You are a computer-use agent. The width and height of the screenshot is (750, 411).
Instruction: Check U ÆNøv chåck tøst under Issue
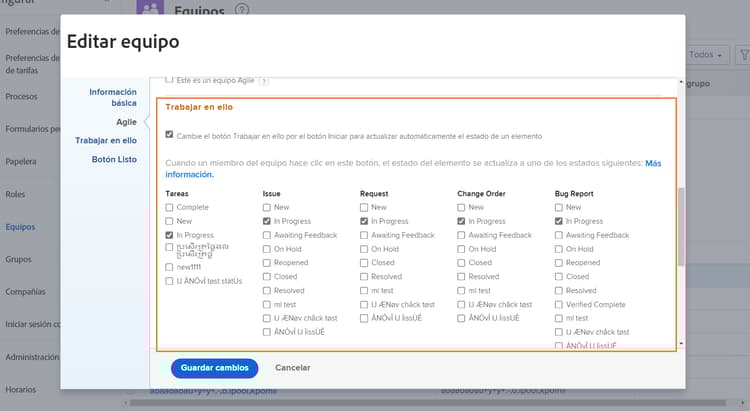pyautogui.click(x=267, y=318)
